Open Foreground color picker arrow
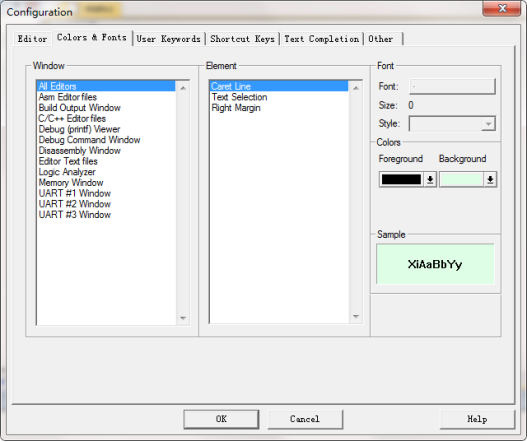 [430, 179]
